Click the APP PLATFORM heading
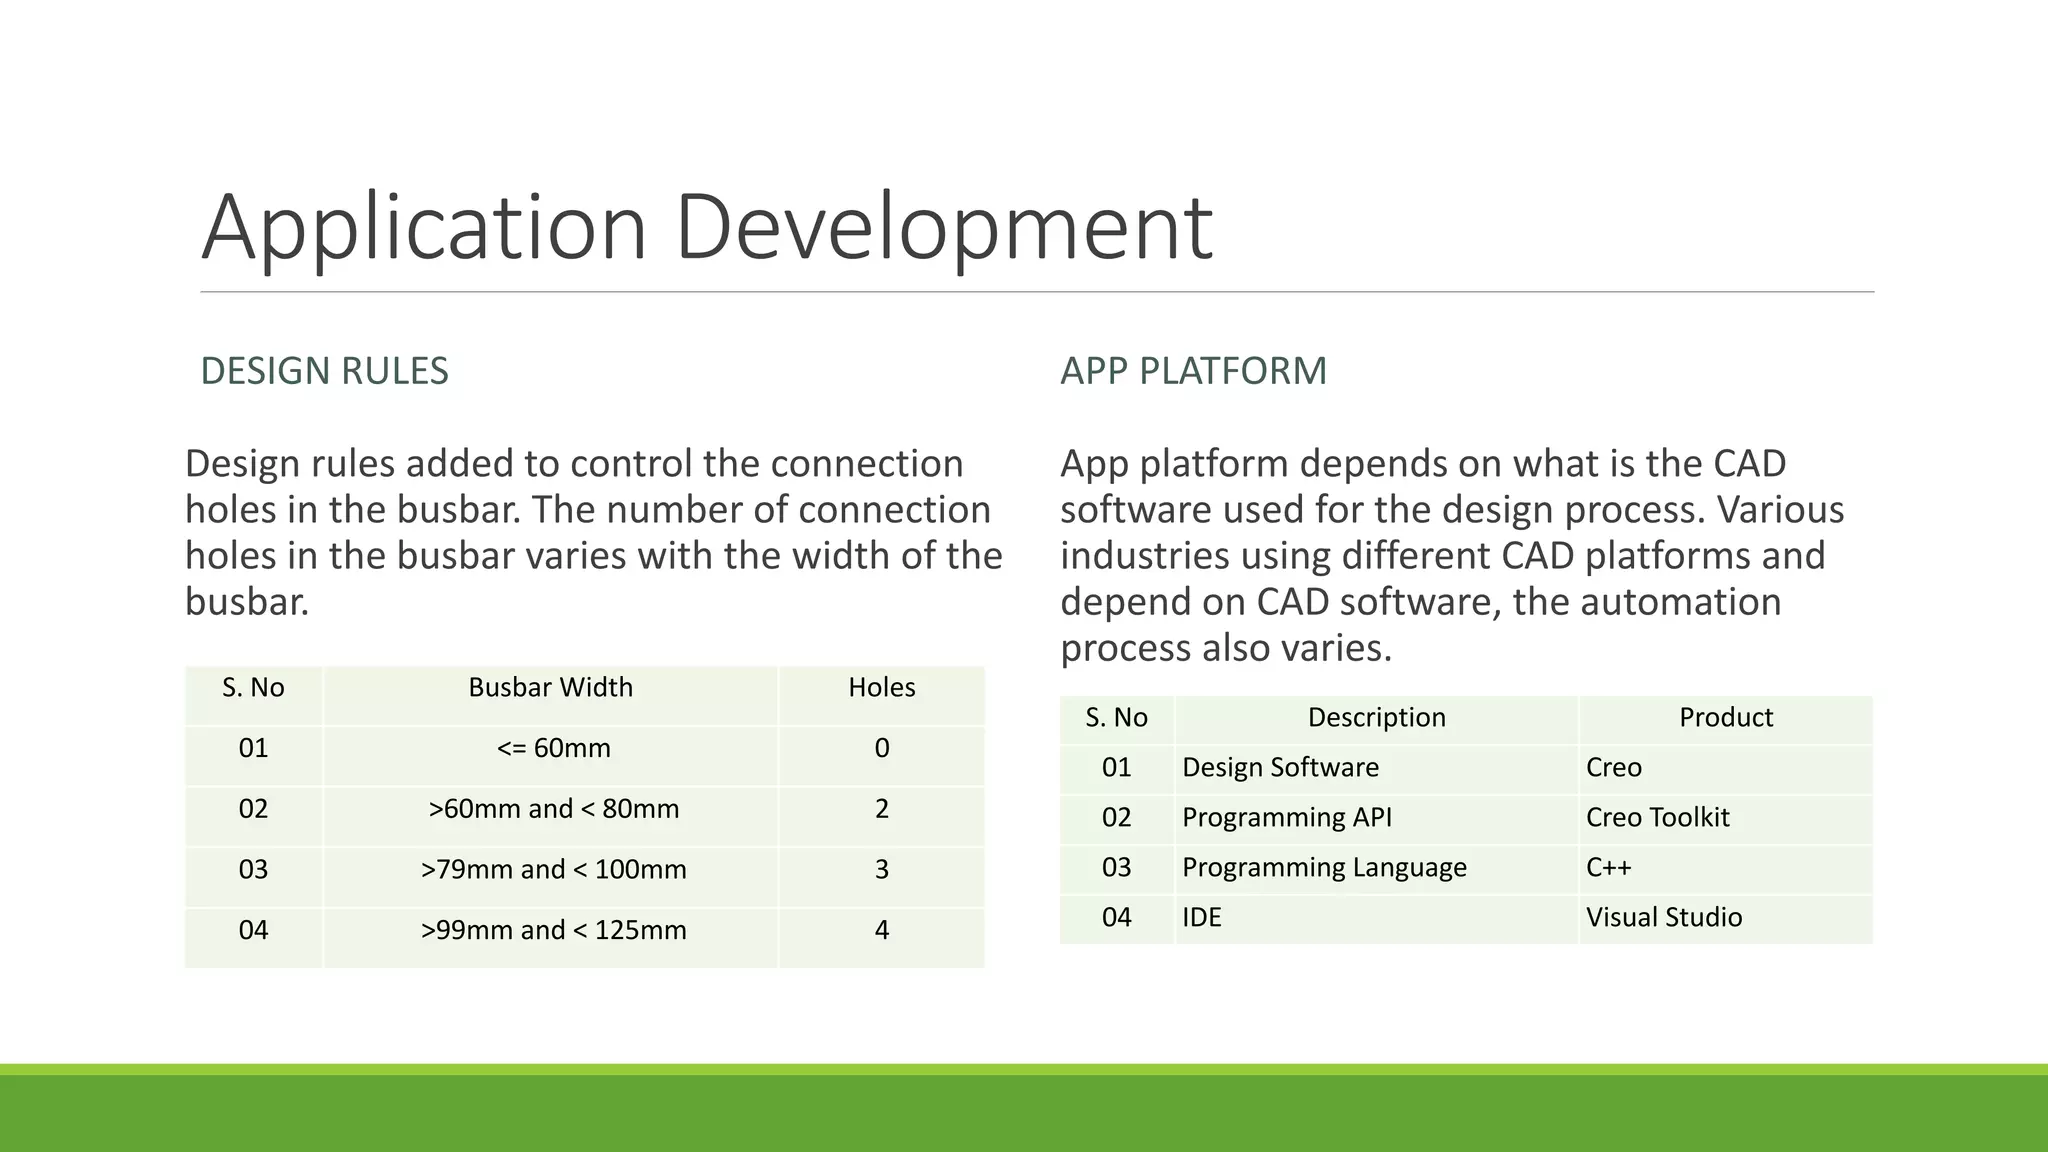Image resolution: width=2048 pixels, height=1152 pixels. pos(1193,371)
